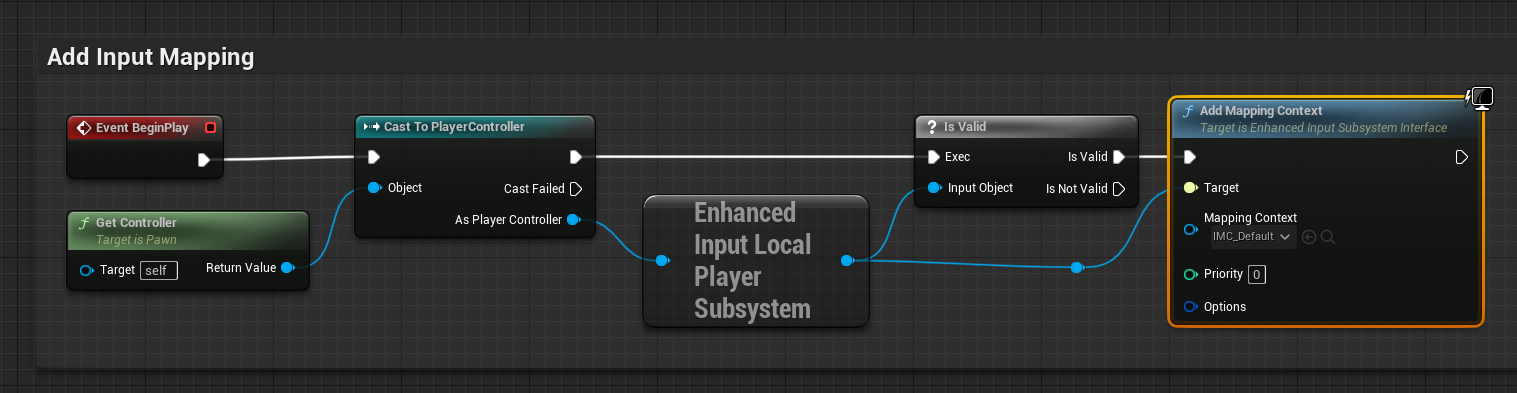Image resolution: width=1517 pixels, height=393 pixels.
Task: Select the Get Controller node header
Action: click(x=188, y=229)
